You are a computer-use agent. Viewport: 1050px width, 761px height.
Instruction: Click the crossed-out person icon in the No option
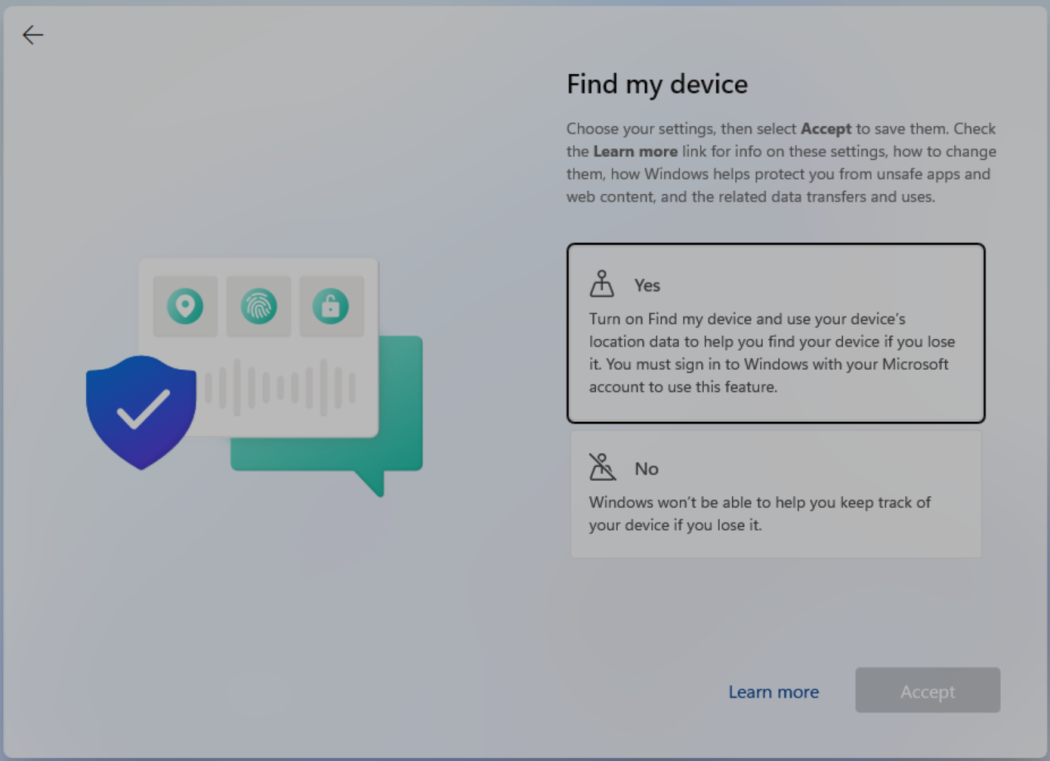pyautogui.click(x=602, y=466)
